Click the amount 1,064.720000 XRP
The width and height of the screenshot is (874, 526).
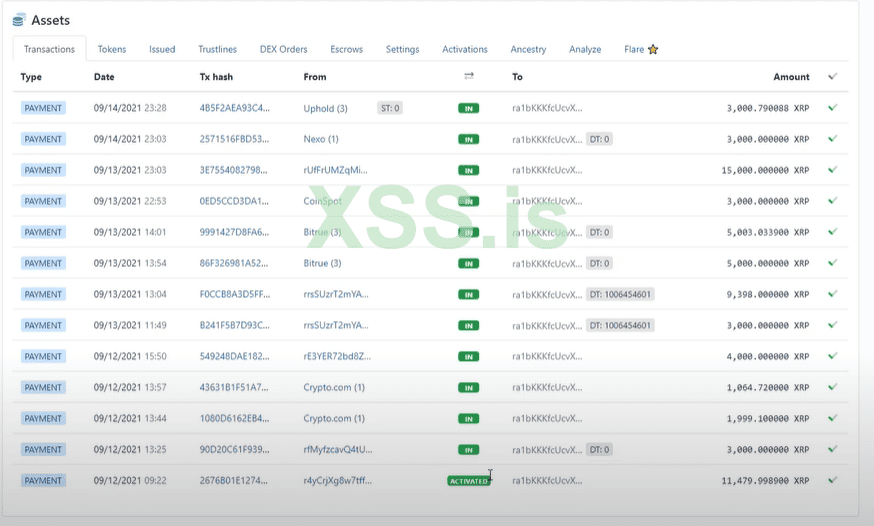(x=768, y=387)
